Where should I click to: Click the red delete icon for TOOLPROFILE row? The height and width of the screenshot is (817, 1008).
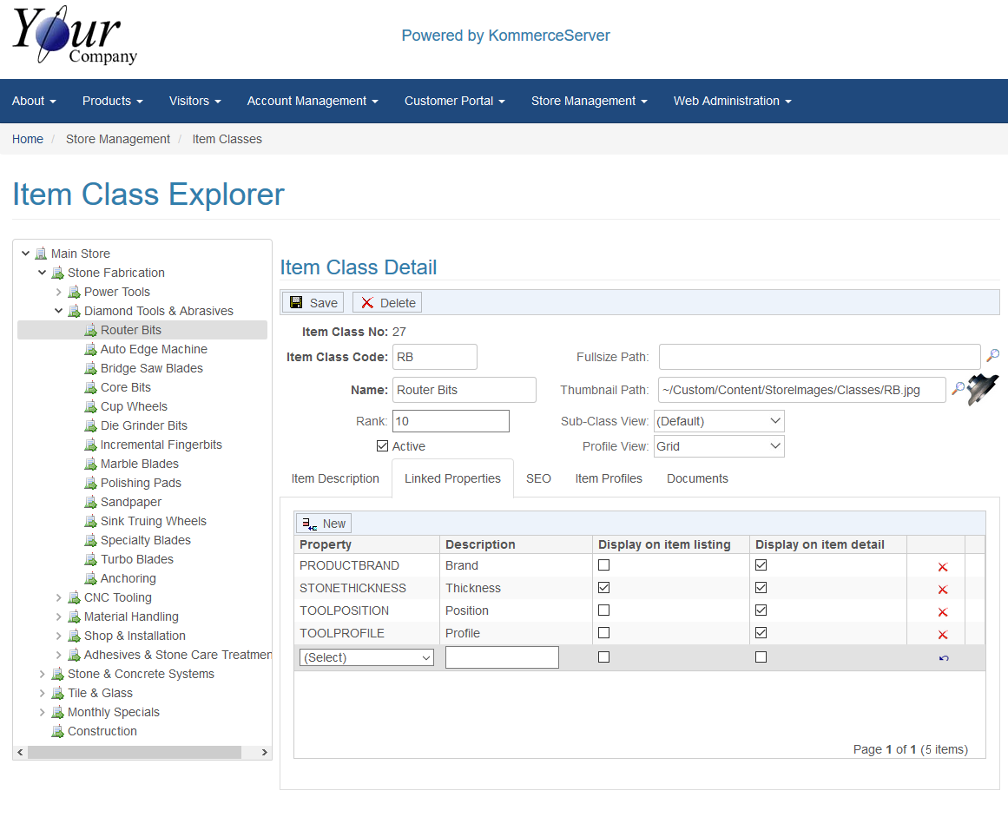pos(942,635)
